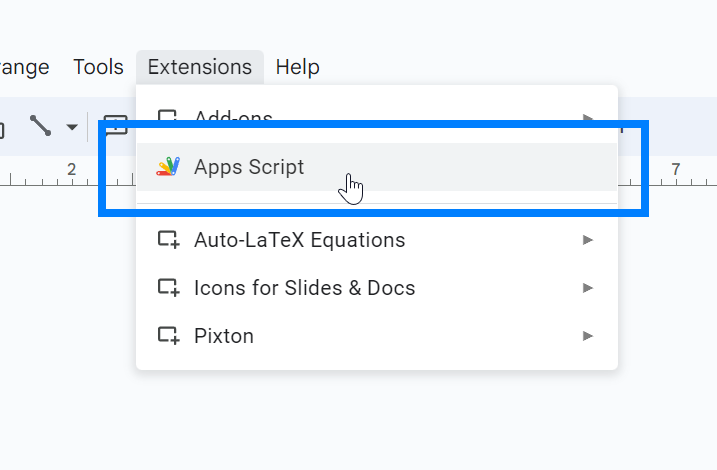The width and height of the screenshot is (717, 470).
Task: Click the Apps Script colorful logo icon
Action: pos(168,167)
